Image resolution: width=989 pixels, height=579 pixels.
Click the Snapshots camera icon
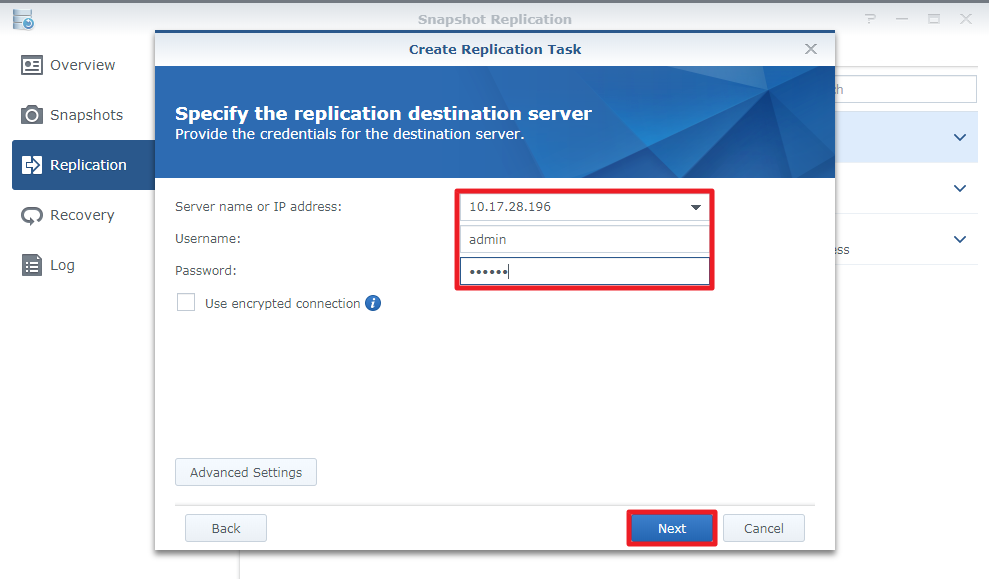click(32, 115)
